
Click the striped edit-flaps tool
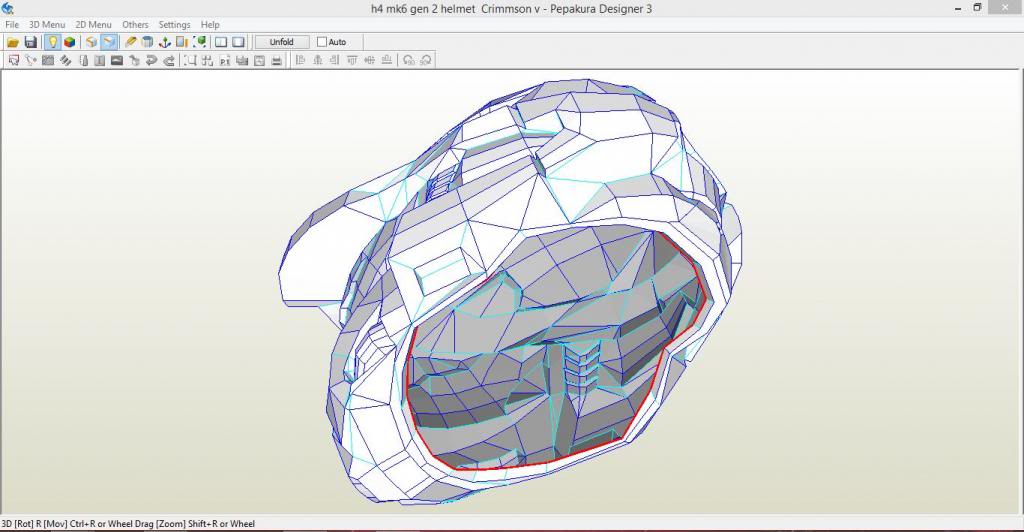[x=65, y=60]
